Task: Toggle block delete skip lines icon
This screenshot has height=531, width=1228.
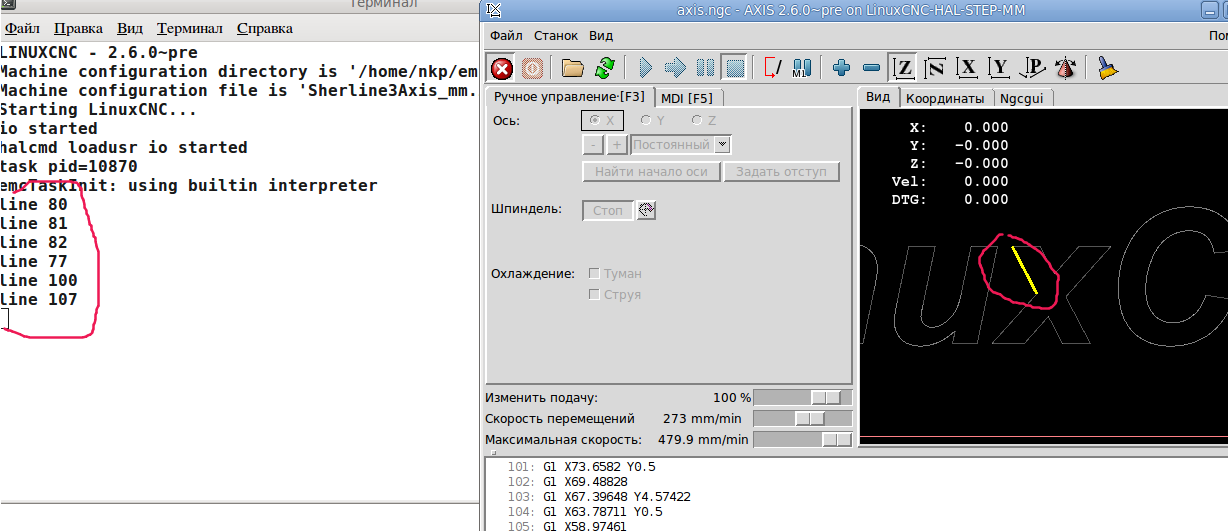Action: coord(773,68)
